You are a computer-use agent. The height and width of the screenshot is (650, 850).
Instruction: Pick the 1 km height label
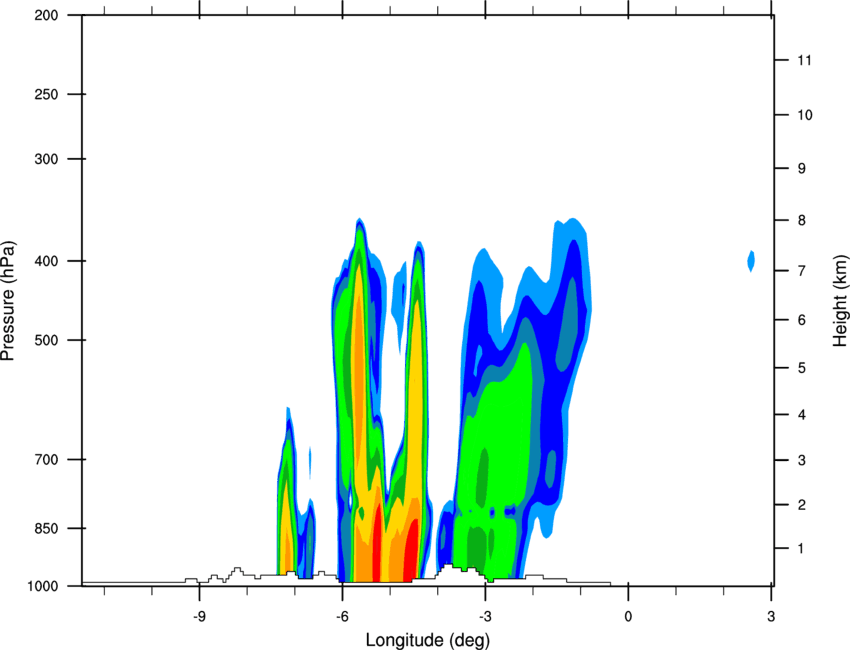coord(802,549)
